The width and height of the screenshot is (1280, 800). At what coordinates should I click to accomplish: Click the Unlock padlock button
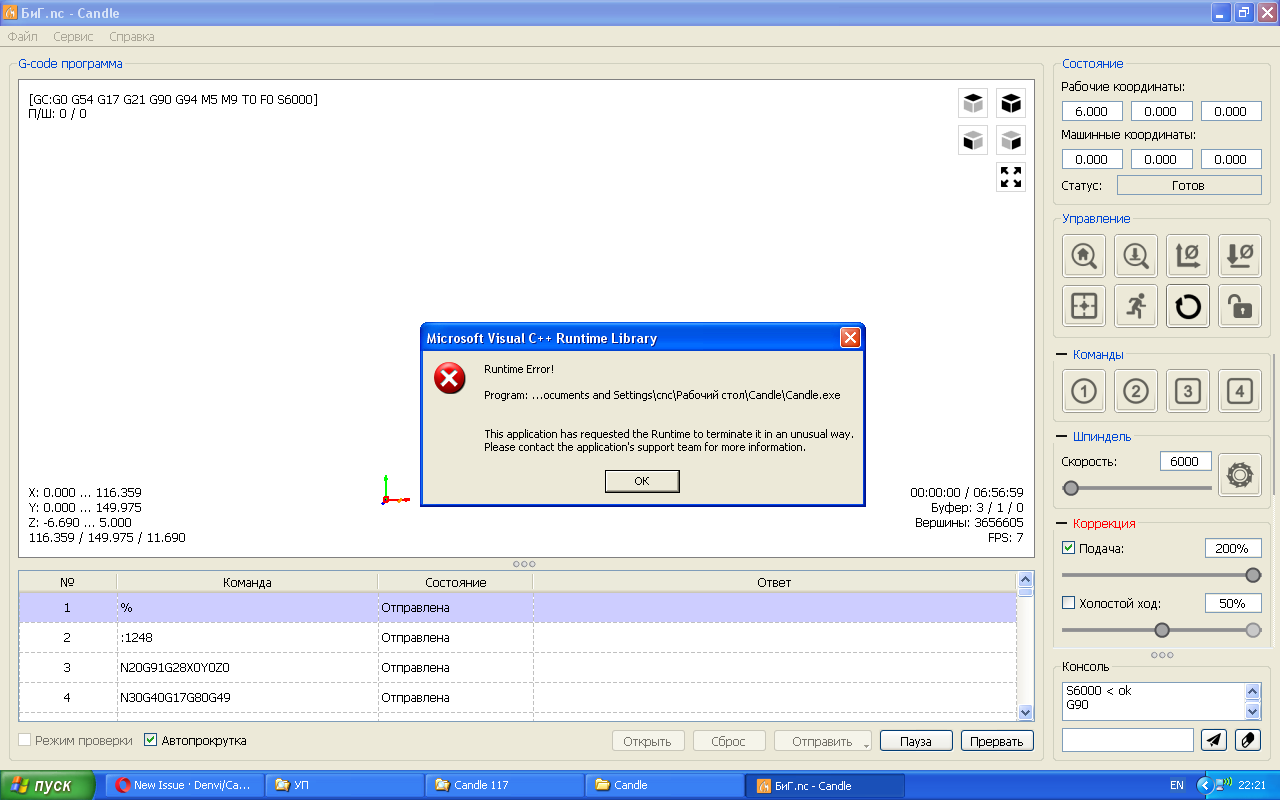(1240, 306)
